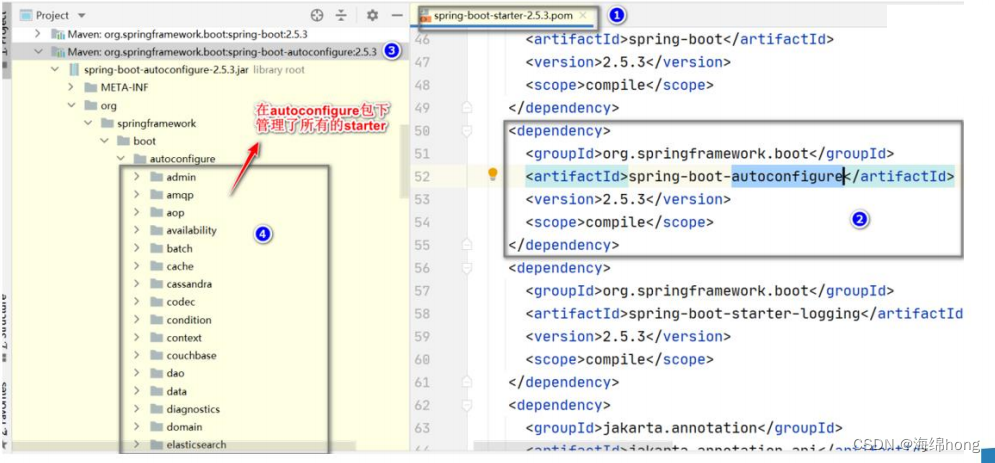
Task: Click highlighted autoconfigure text on line 52
Action: 787,176
